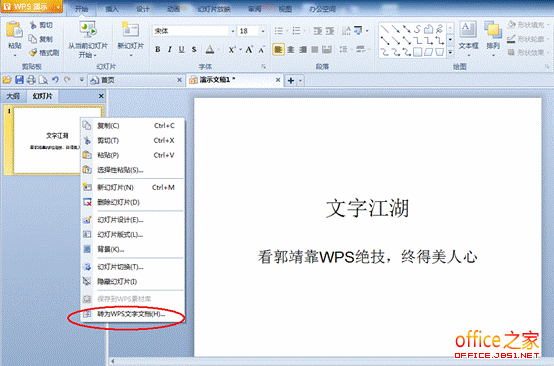Toggle right alignment
554x366 pixels.
click(303, 49)
